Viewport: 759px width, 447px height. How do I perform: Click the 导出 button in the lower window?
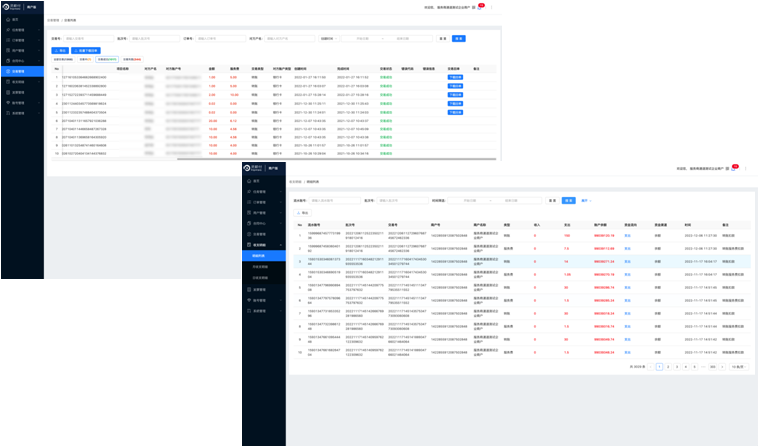pyautogui.click(x=303, y=213)
